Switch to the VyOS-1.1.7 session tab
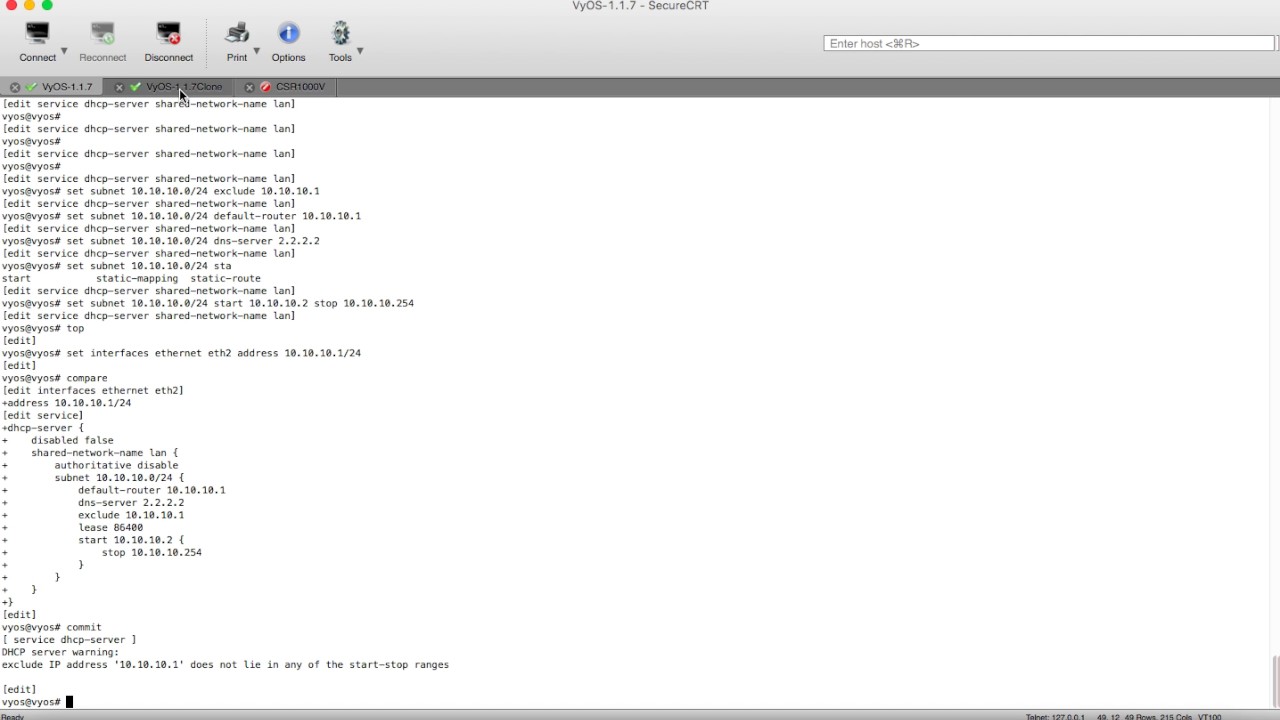This screenshot has width=1280, height=720. pos(67,87)
